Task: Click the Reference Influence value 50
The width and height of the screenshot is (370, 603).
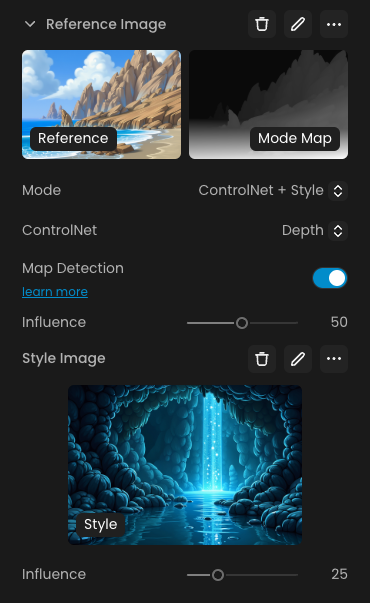Action: click(339, 322)
